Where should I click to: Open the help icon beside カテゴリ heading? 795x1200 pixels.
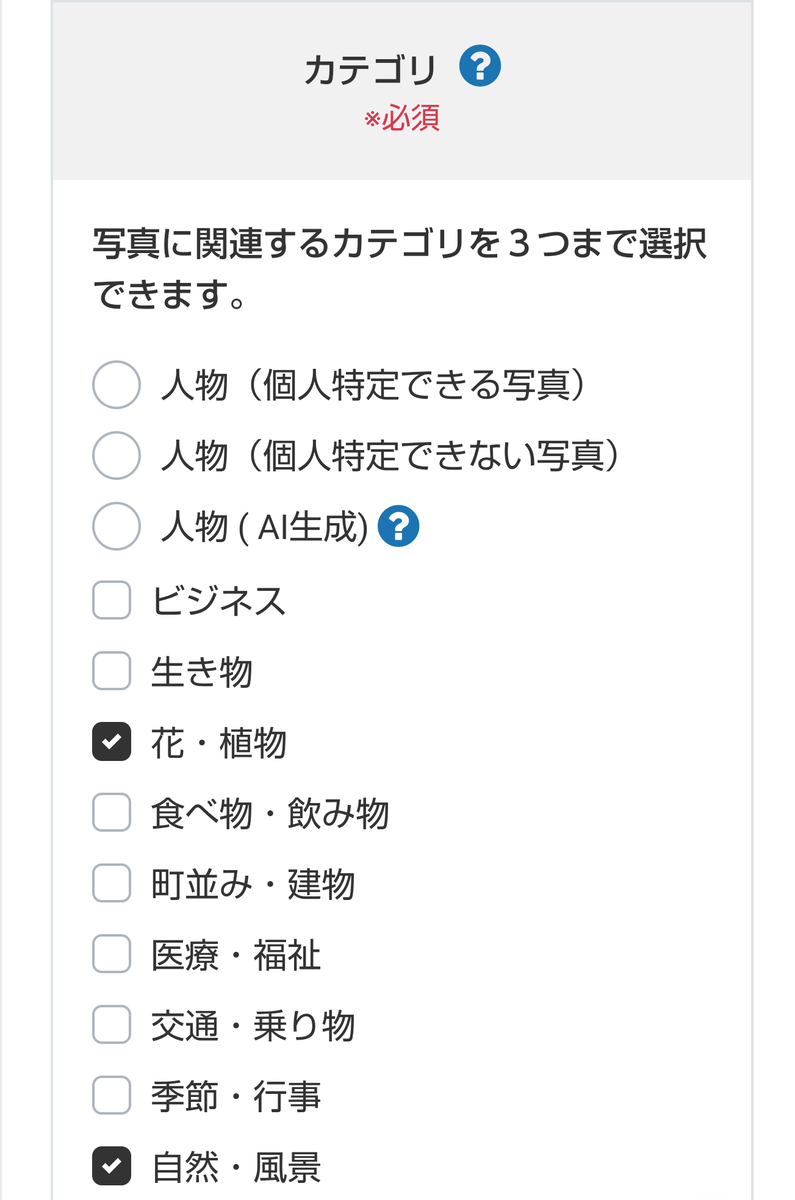[480, 67]
